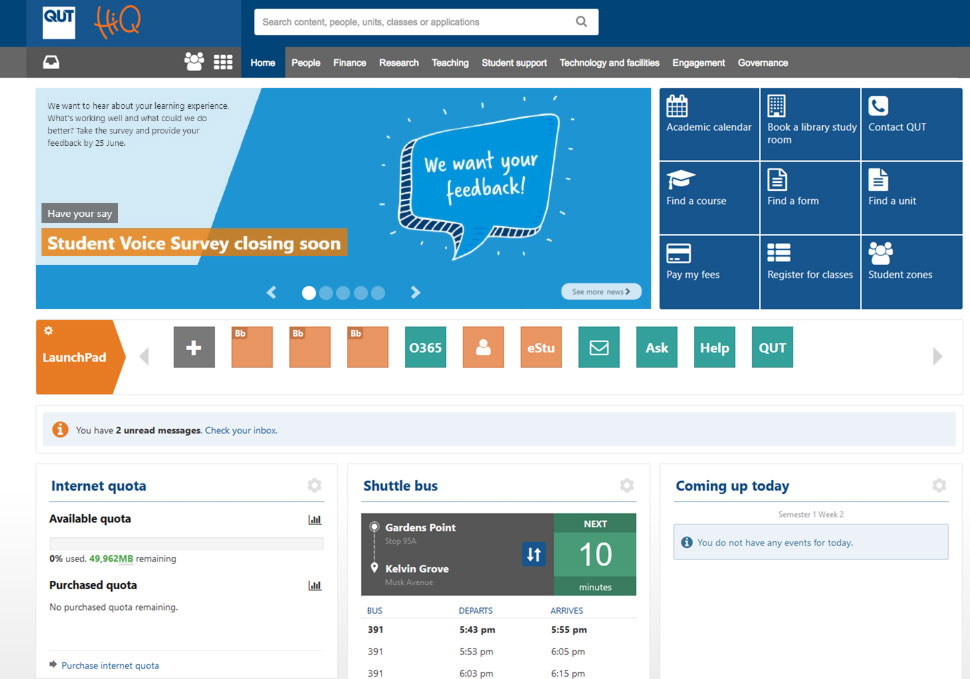970x679 pixels.
Task: Advance the news carousel with the right chevron
Action: click(x=415, y=293)
